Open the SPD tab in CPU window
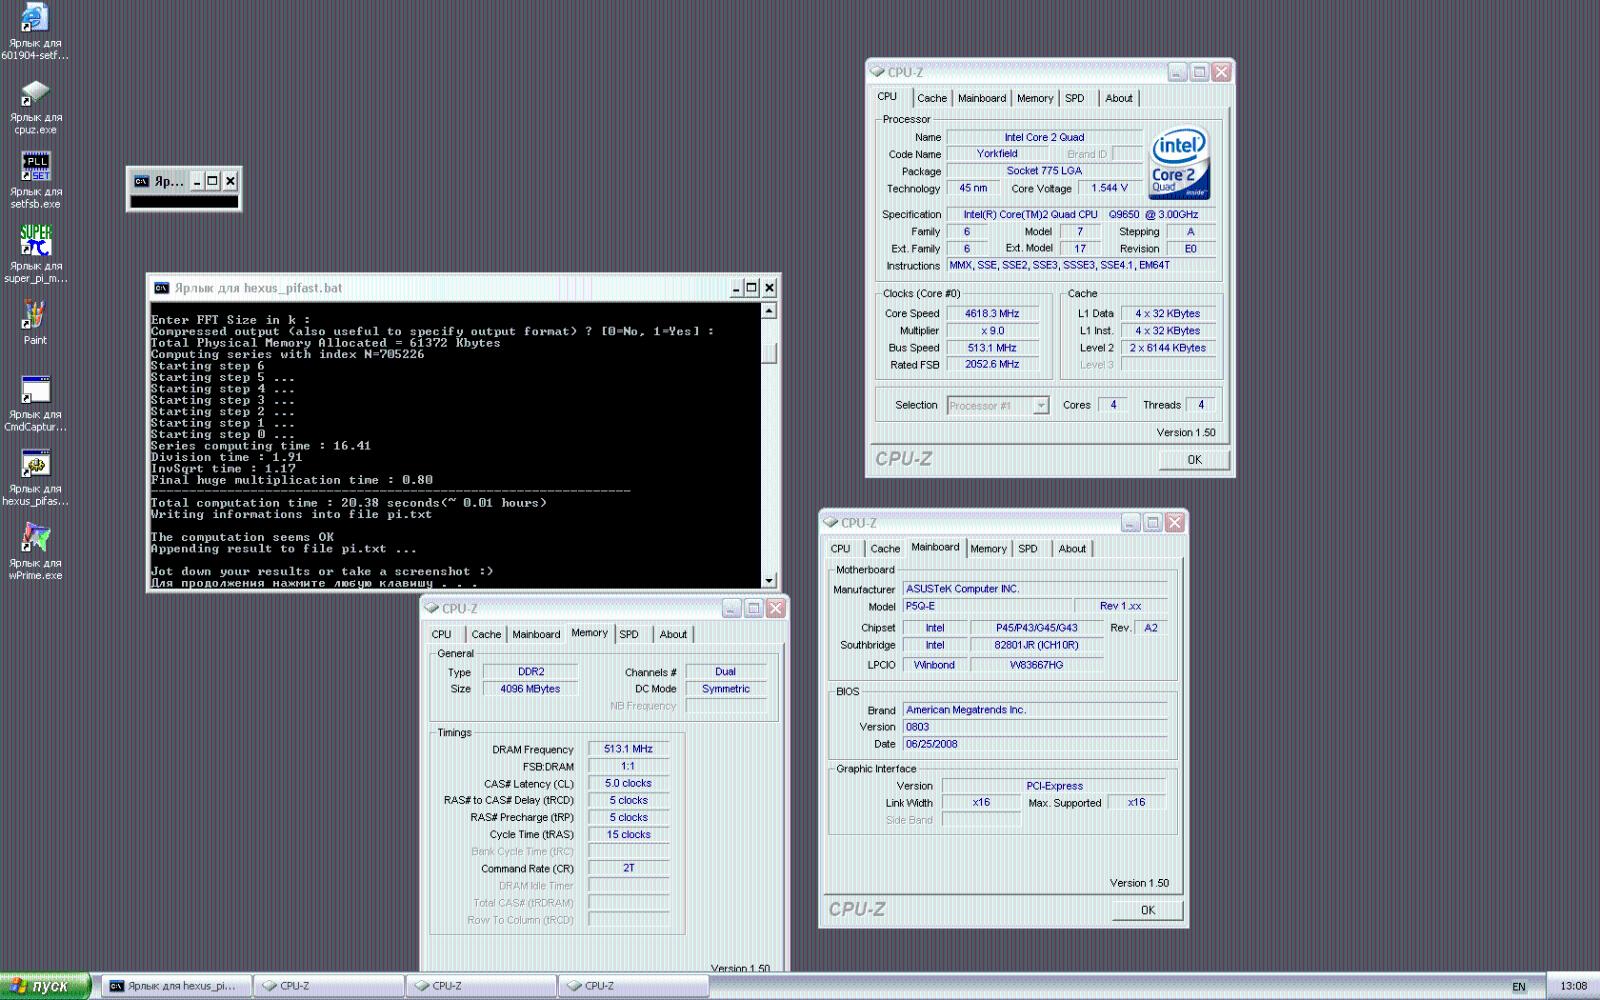Image resolution: width=1600 pixels, height=1000 pixels. click(1075, 98)
